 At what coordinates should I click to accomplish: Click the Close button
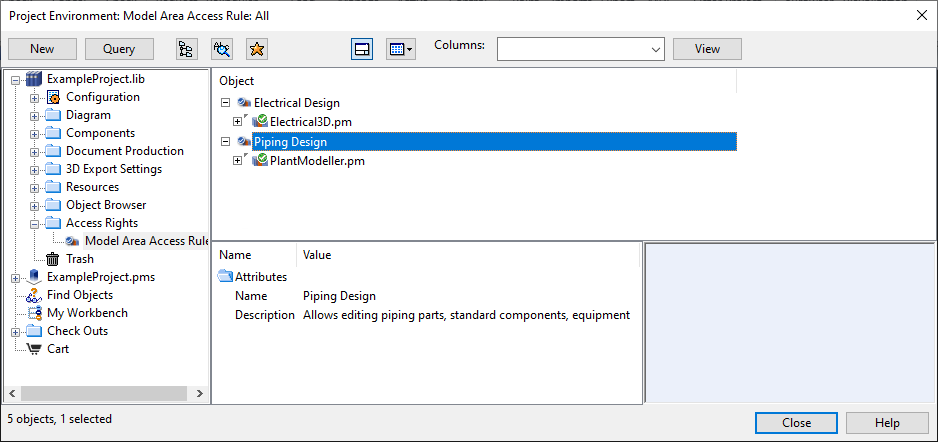tap(796, 423)
